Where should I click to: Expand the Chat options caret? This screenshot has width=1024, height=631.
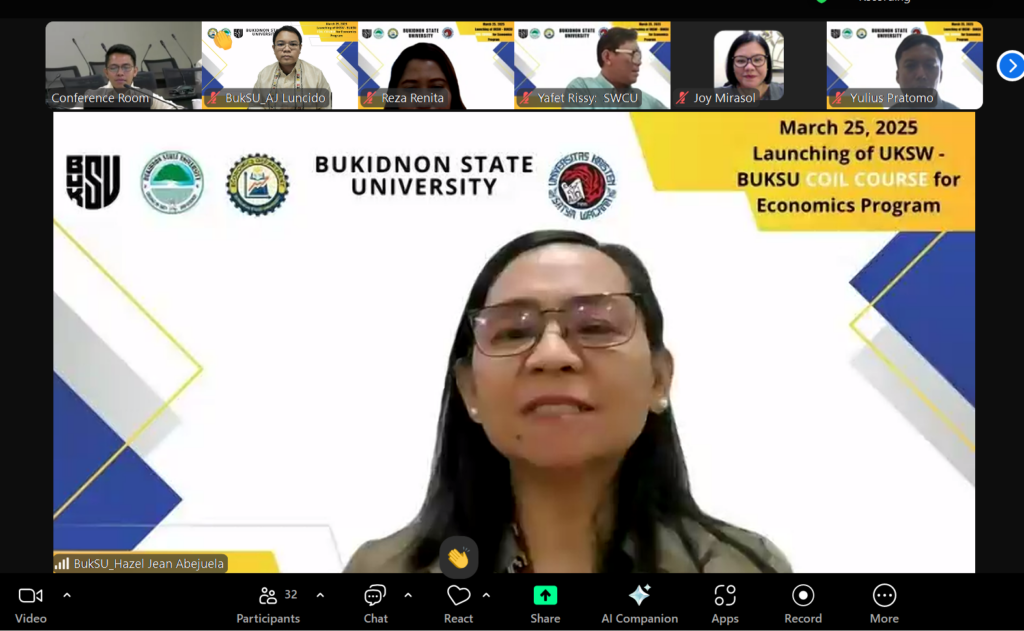[x=408, y=596]
